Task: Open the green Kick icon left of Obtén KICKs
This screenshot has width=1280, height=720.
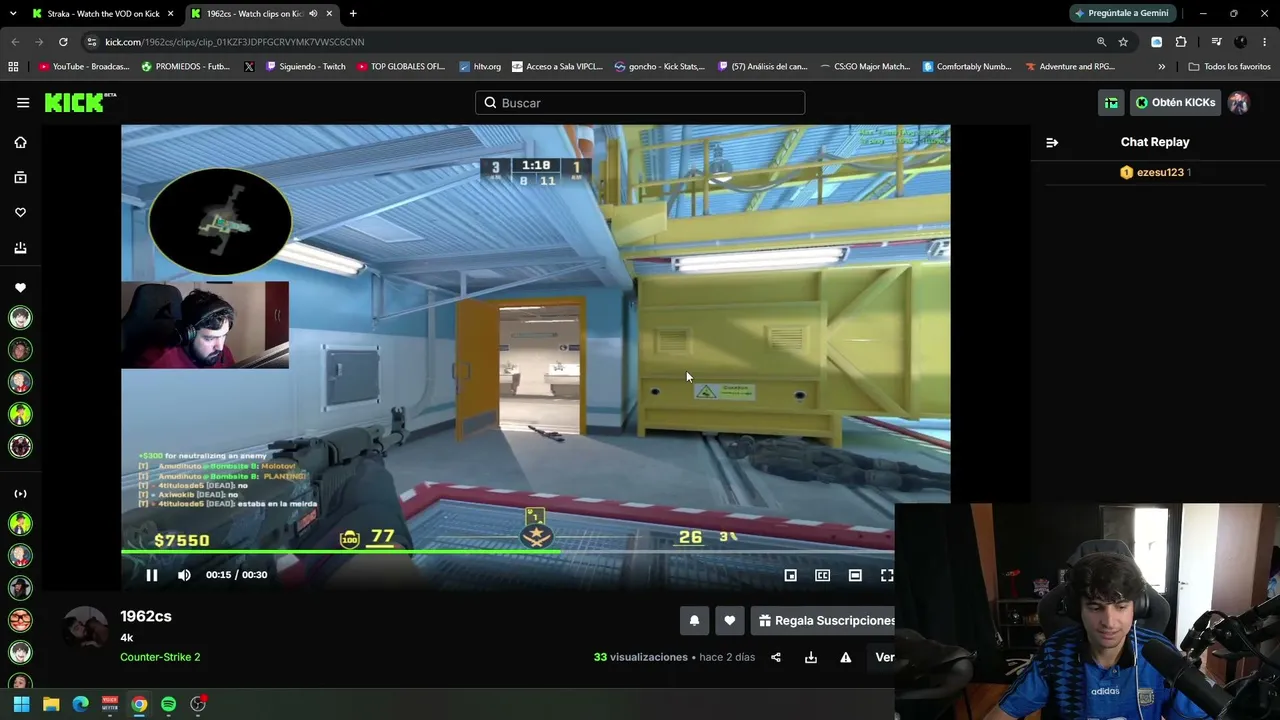Action: [x=1111, y=102]
